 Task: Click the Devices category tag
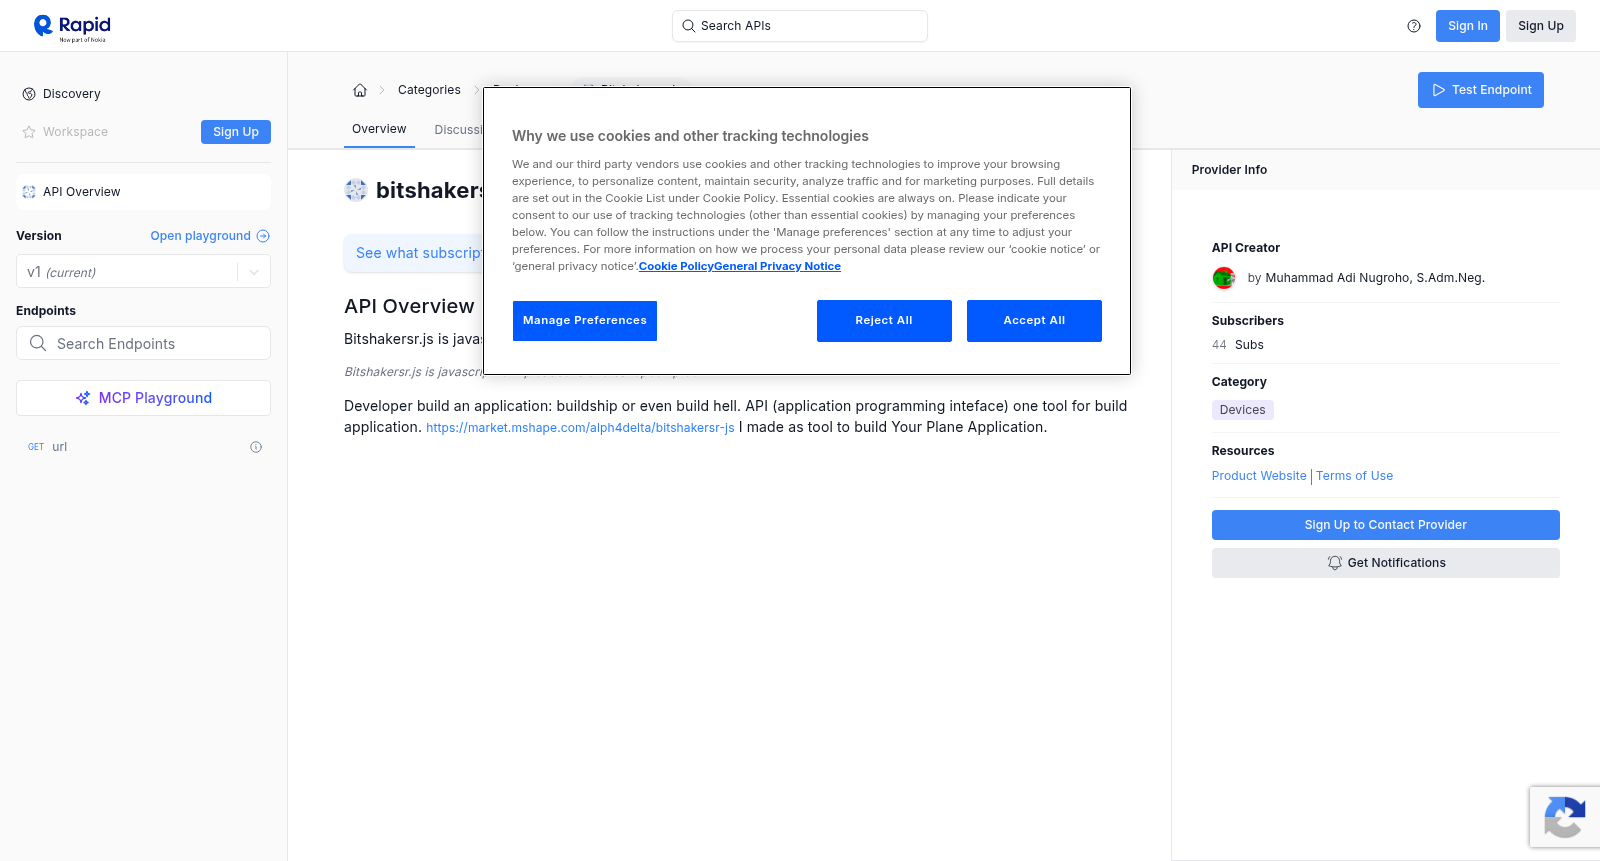pyautogui.click(x=1242, y=410)
